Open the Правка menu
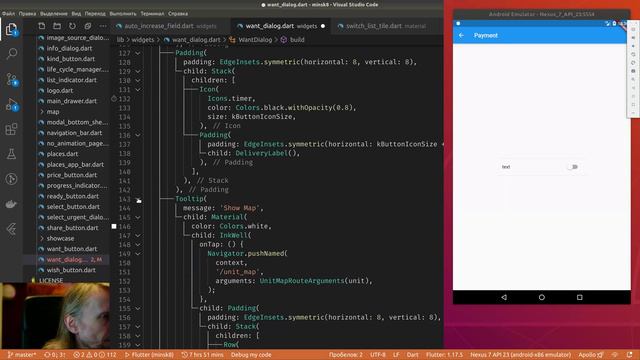 [27, 13]
